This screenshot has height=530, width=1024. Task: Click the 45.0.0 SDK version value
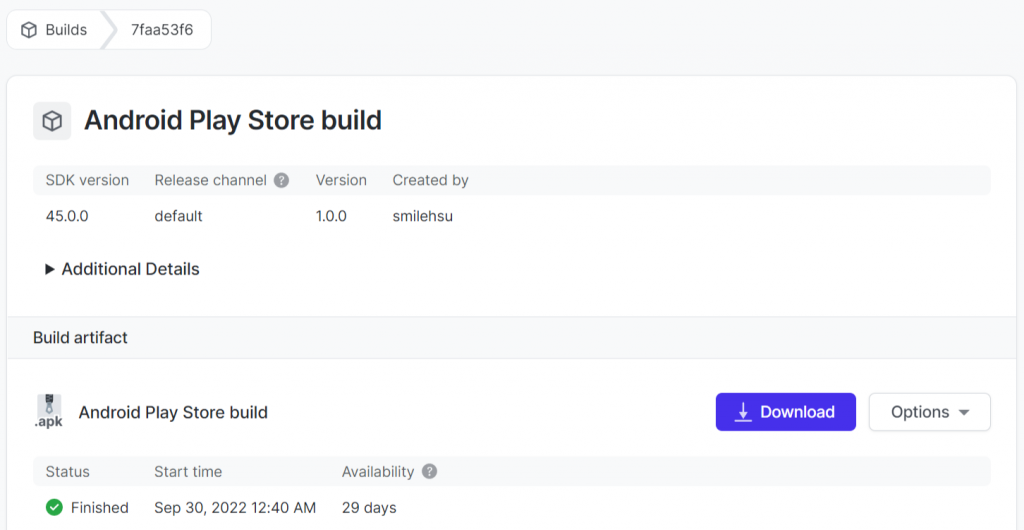(x=67, y=216)
